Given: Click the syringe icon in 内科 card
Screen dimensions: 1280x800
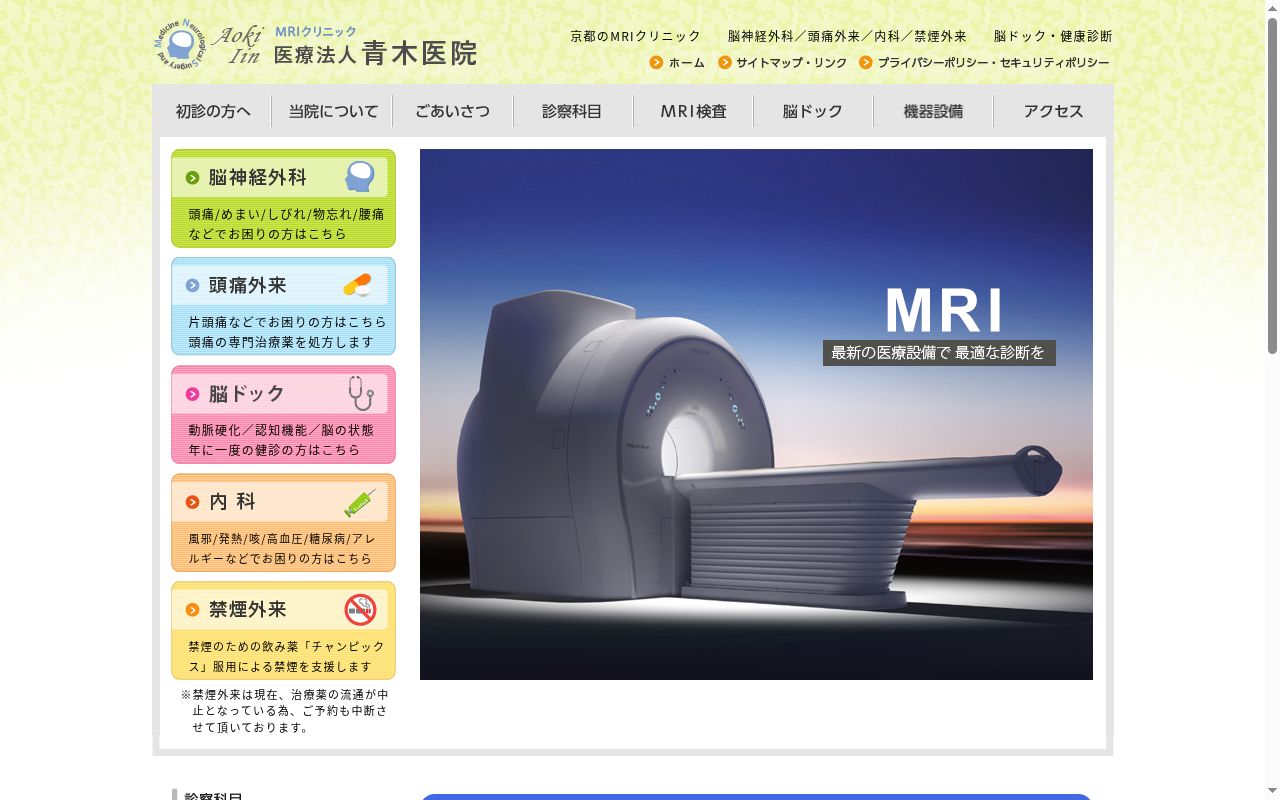Looking at the screenshot, I should point(360,502).
